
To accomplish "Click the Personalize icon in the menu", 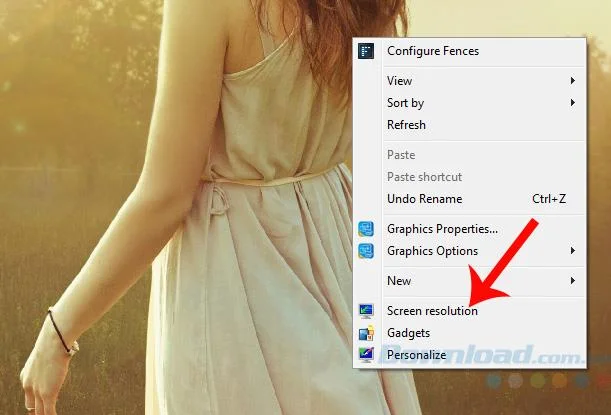I will click(367, 354).
